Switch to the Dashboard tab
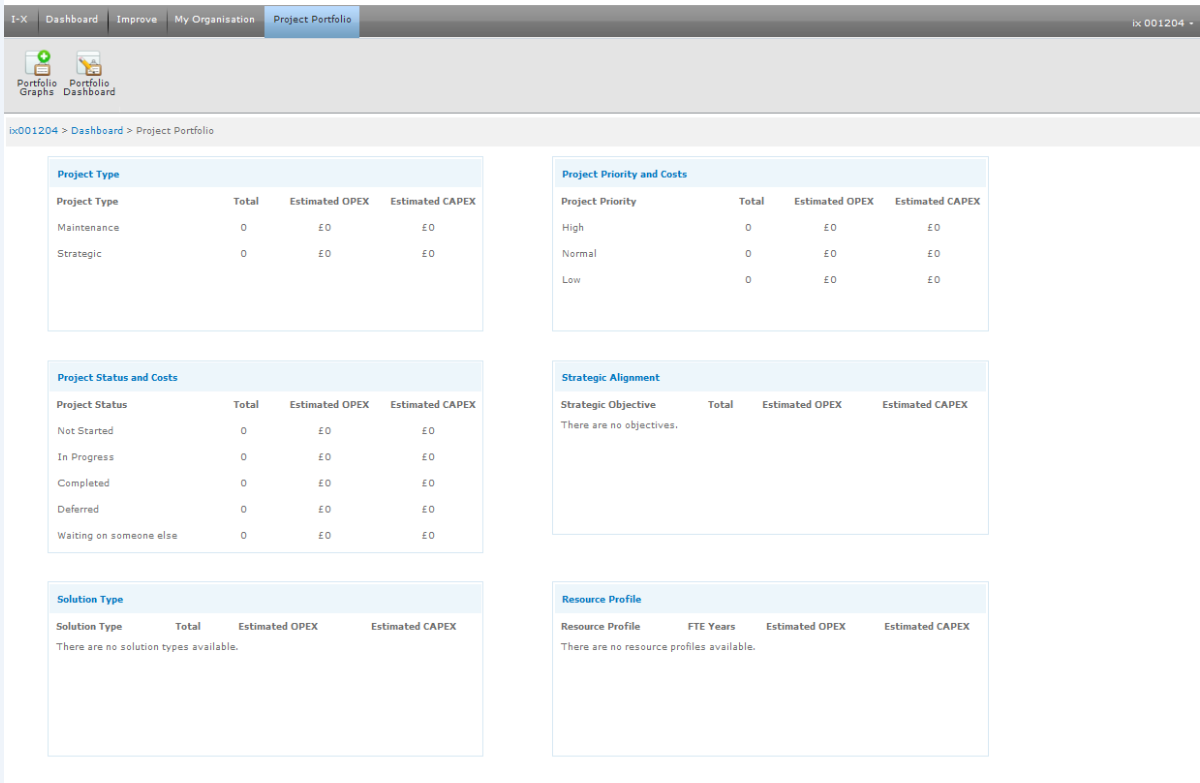This screenshot has width=1200, height=783. [71, 19]
